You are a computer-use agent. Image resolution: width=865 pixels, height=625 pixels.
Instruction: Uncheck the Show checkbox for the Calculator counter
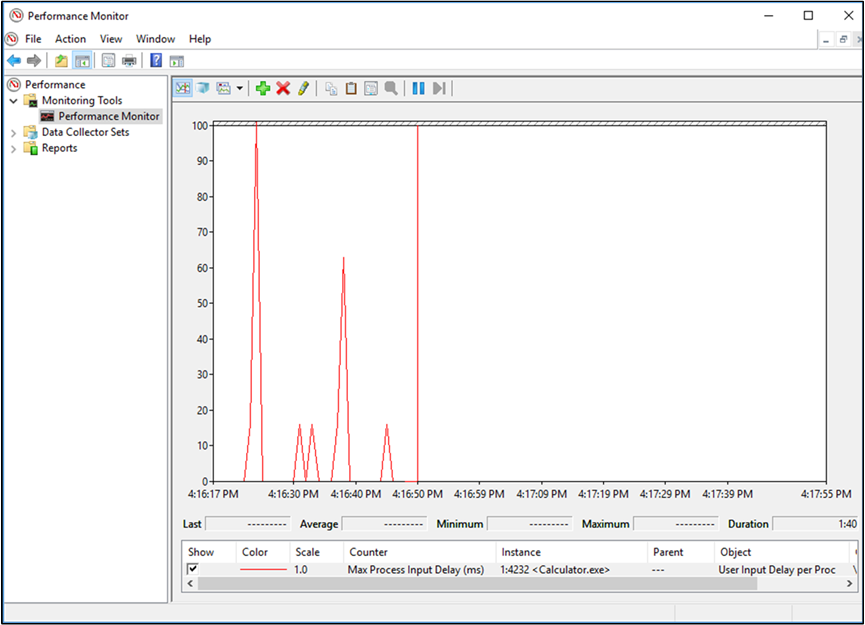point(192,569)
